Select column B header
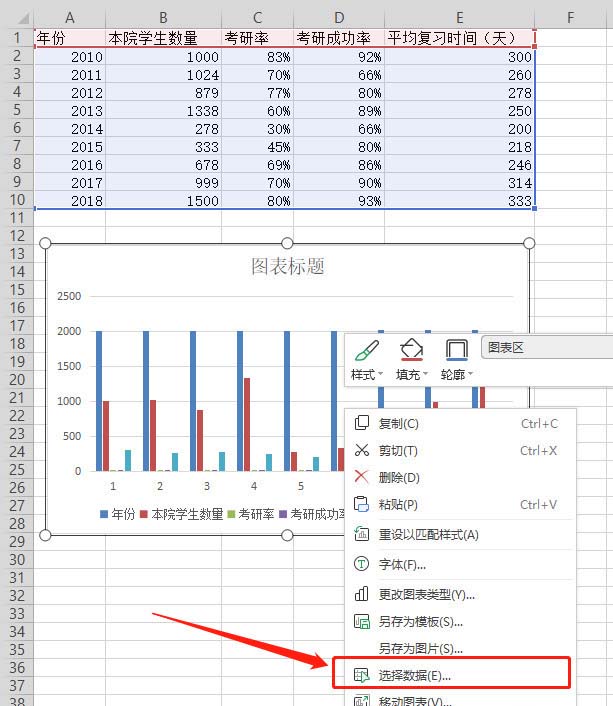613x706 pixels. pos(163,18)
